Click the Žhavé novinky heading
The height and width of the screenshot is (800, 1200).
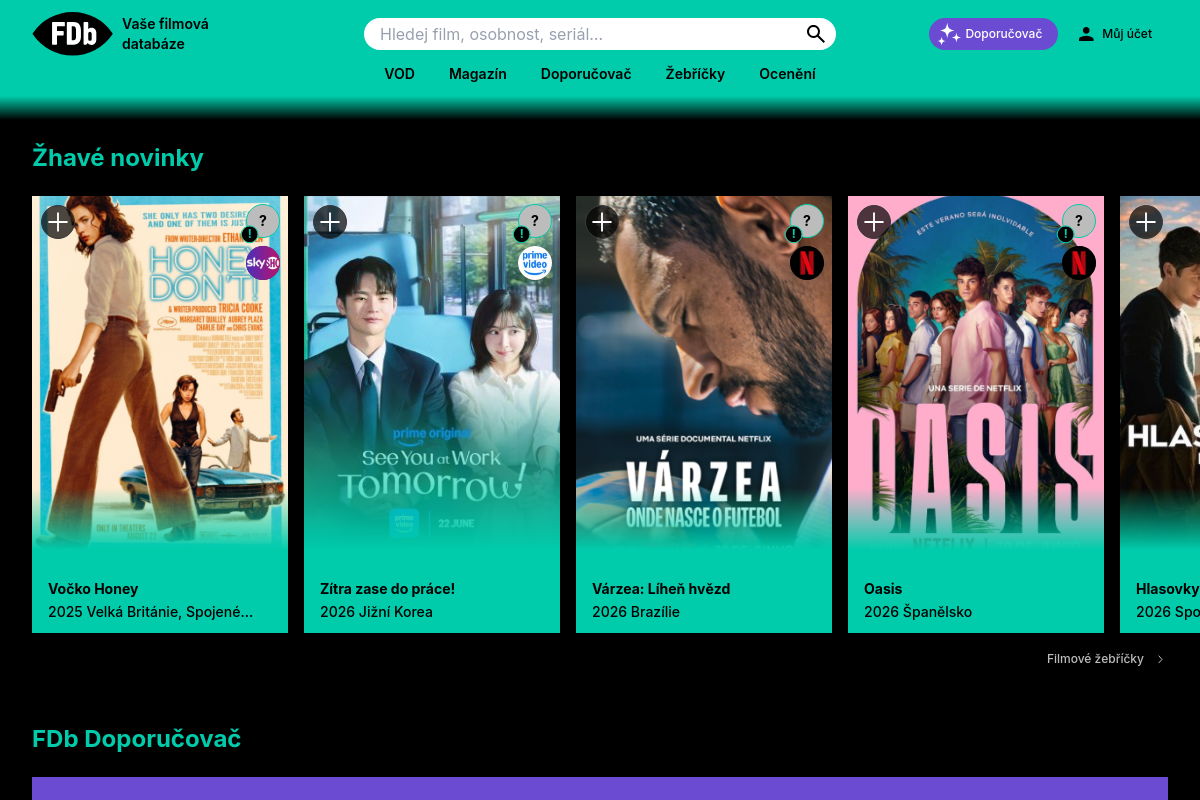tap(118, 157)
